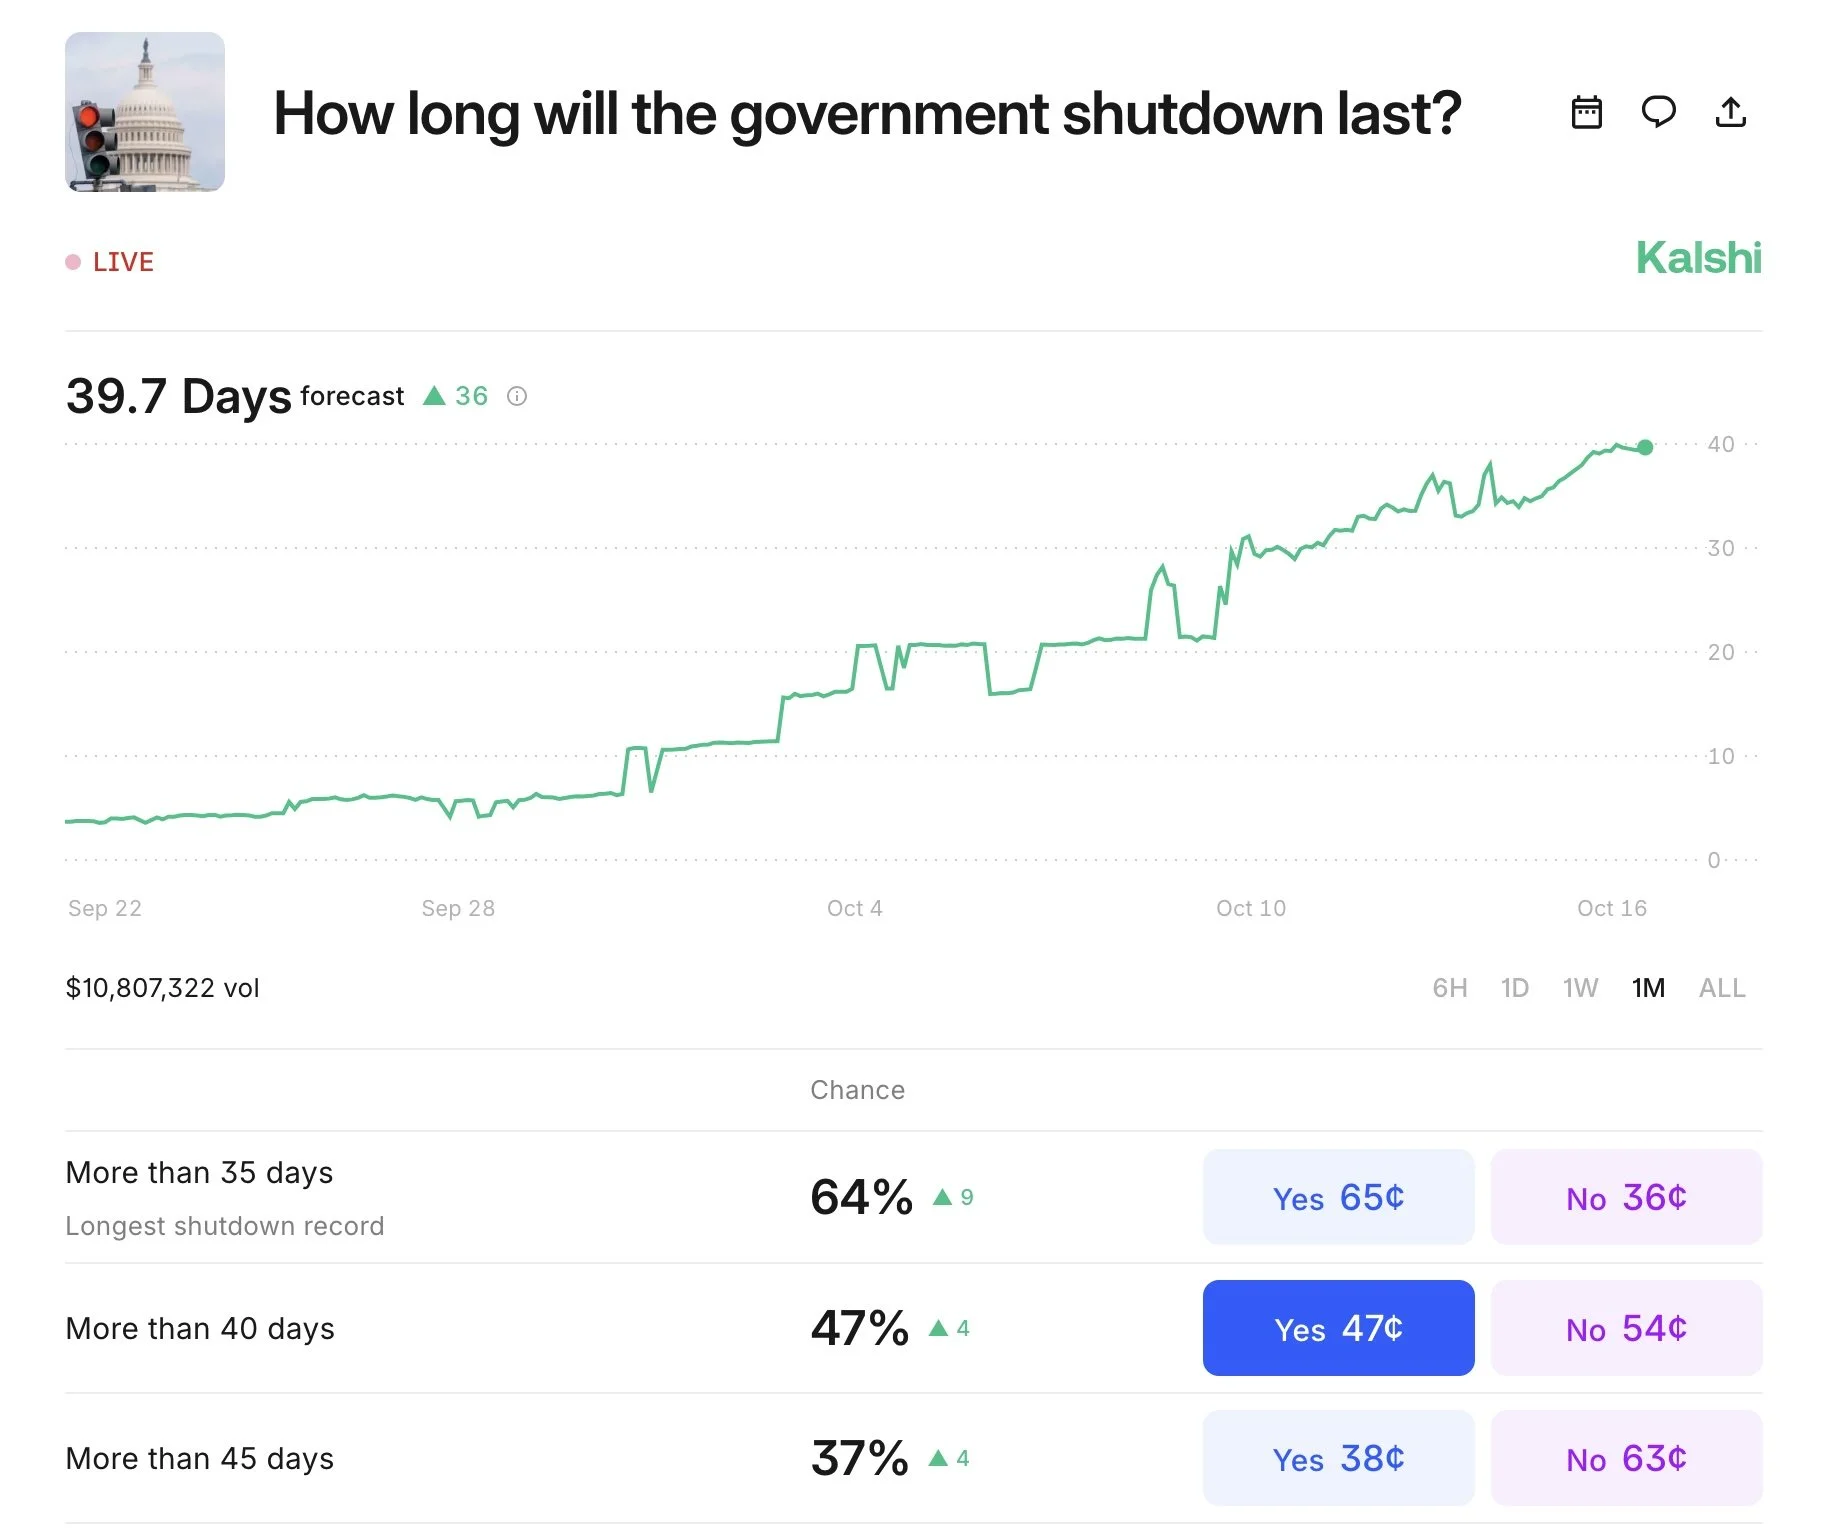Click the LIVE status indicator
Image resolution: width=1833 pixels, height=1539 pixels.
coord(110,262)
